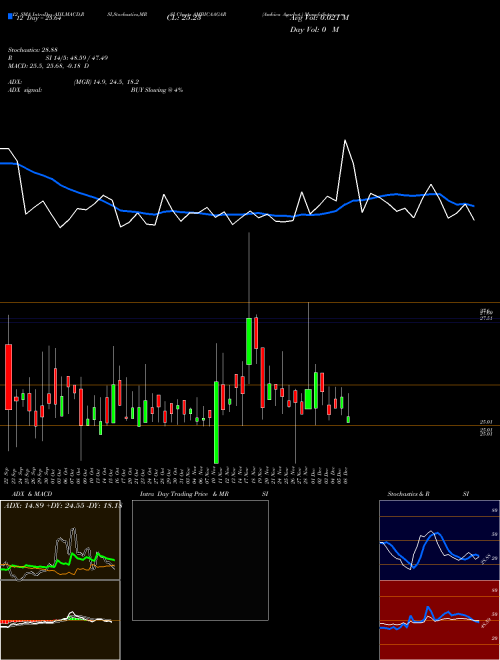
Task: Click the 'Day Vol: 0 M' label
Action: pyautogui.click(x=314, y=30)
